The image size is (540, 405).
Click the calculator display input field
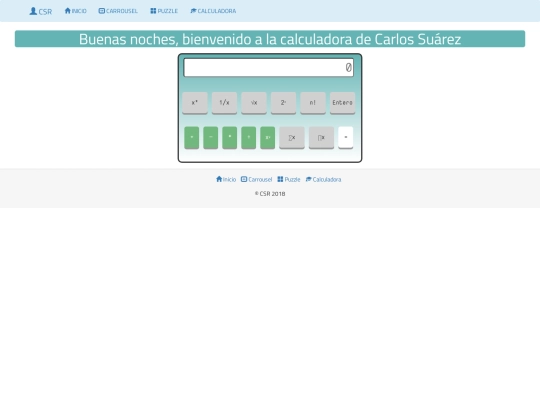(x=269, y=68)
